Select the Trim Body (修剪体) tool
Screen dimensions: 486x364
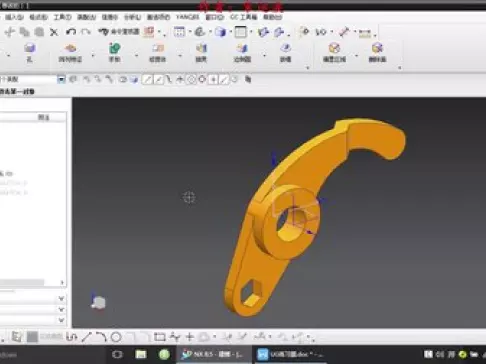(x=157, y=53)
